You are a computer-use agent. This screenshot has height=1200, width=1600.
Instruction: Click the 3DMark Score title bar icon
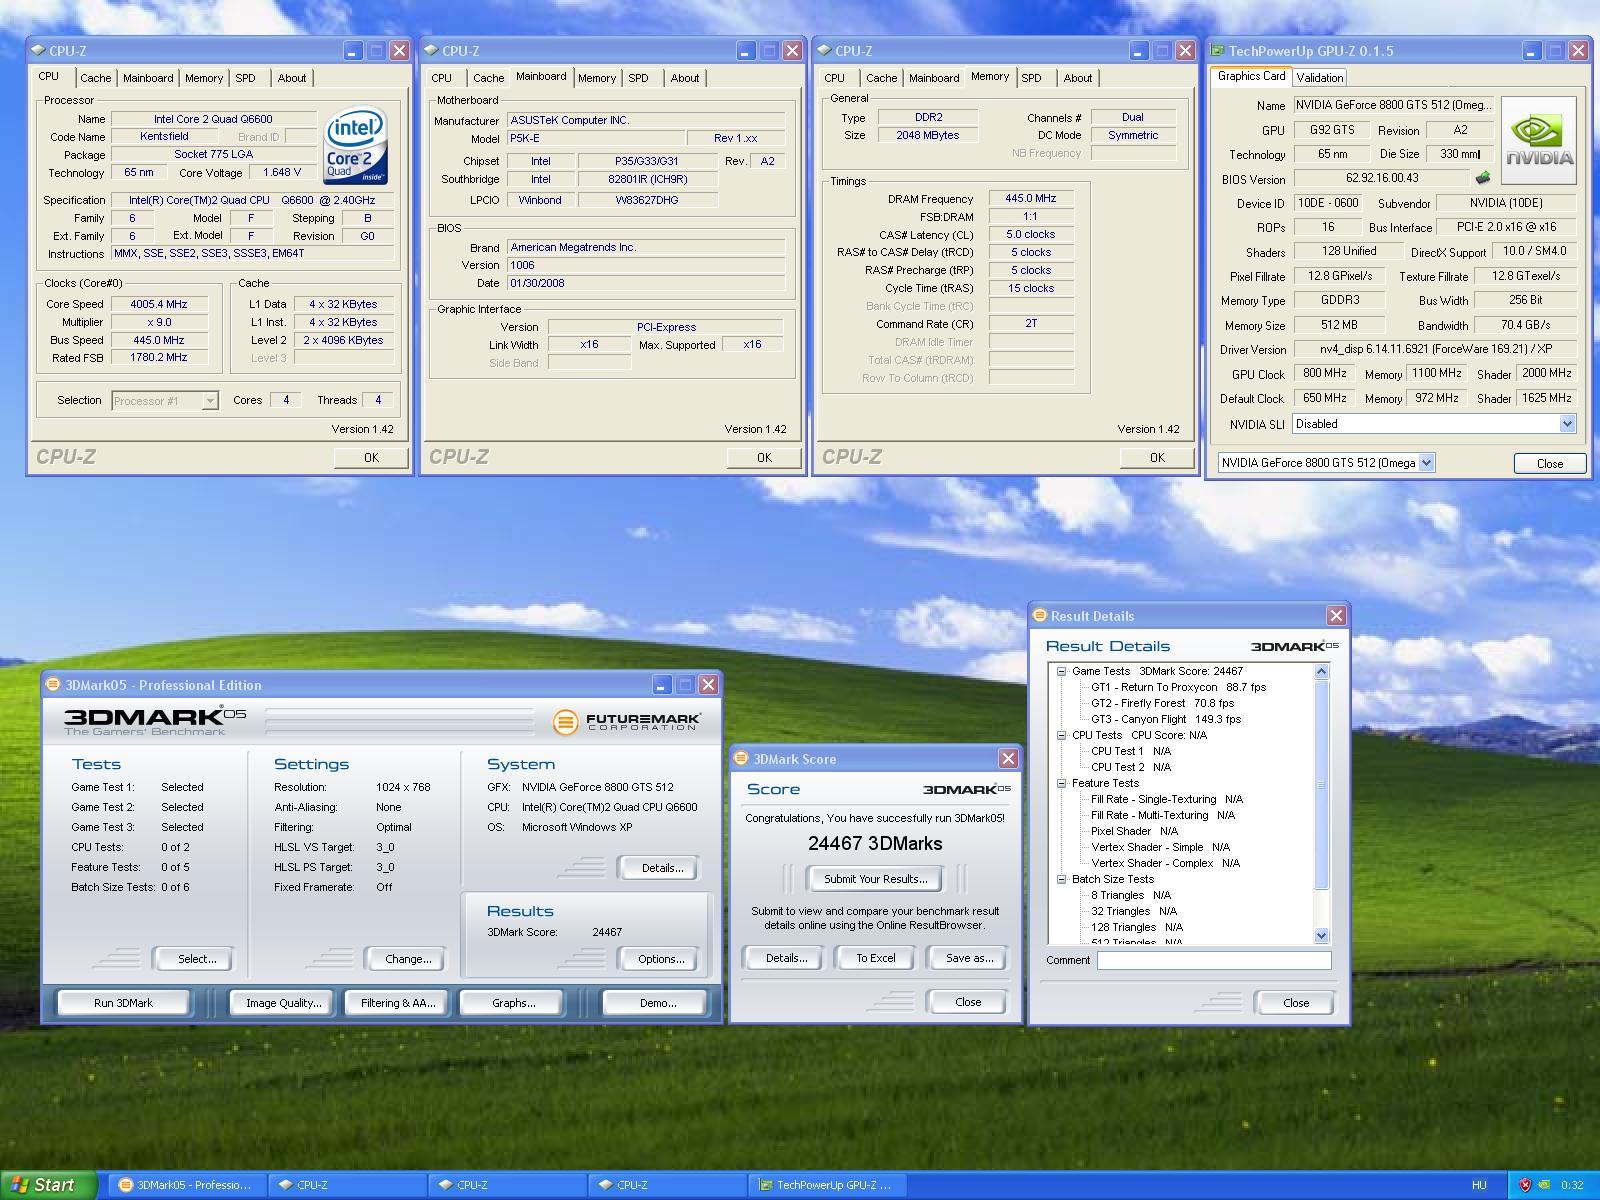[742, 759]
